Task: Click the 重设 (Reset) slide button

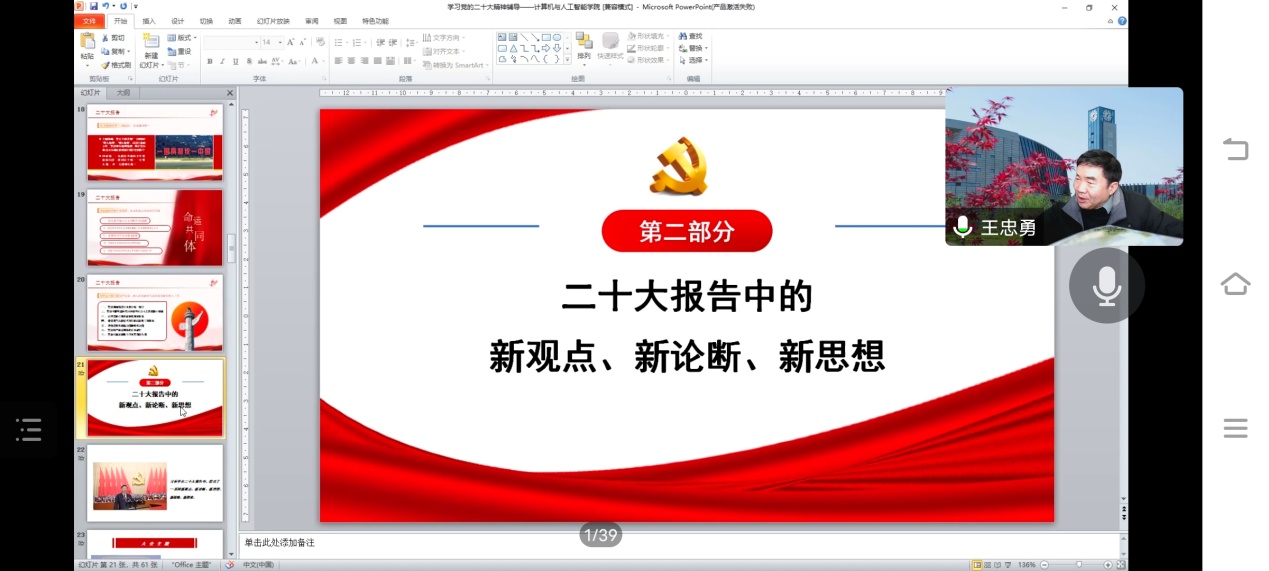Action: [180, 52]
